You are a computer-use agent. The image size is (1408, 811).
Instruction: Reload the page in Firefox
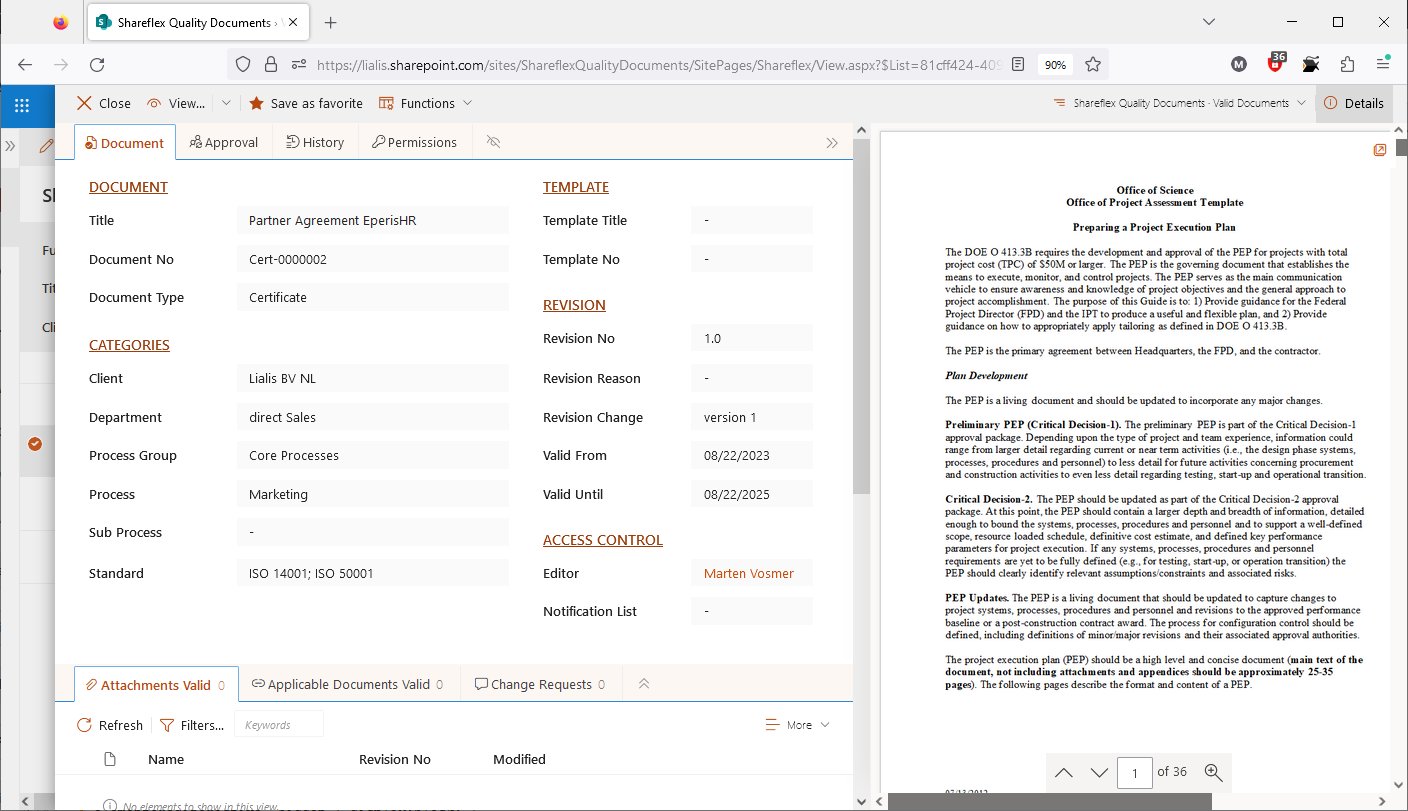point(97,64)
